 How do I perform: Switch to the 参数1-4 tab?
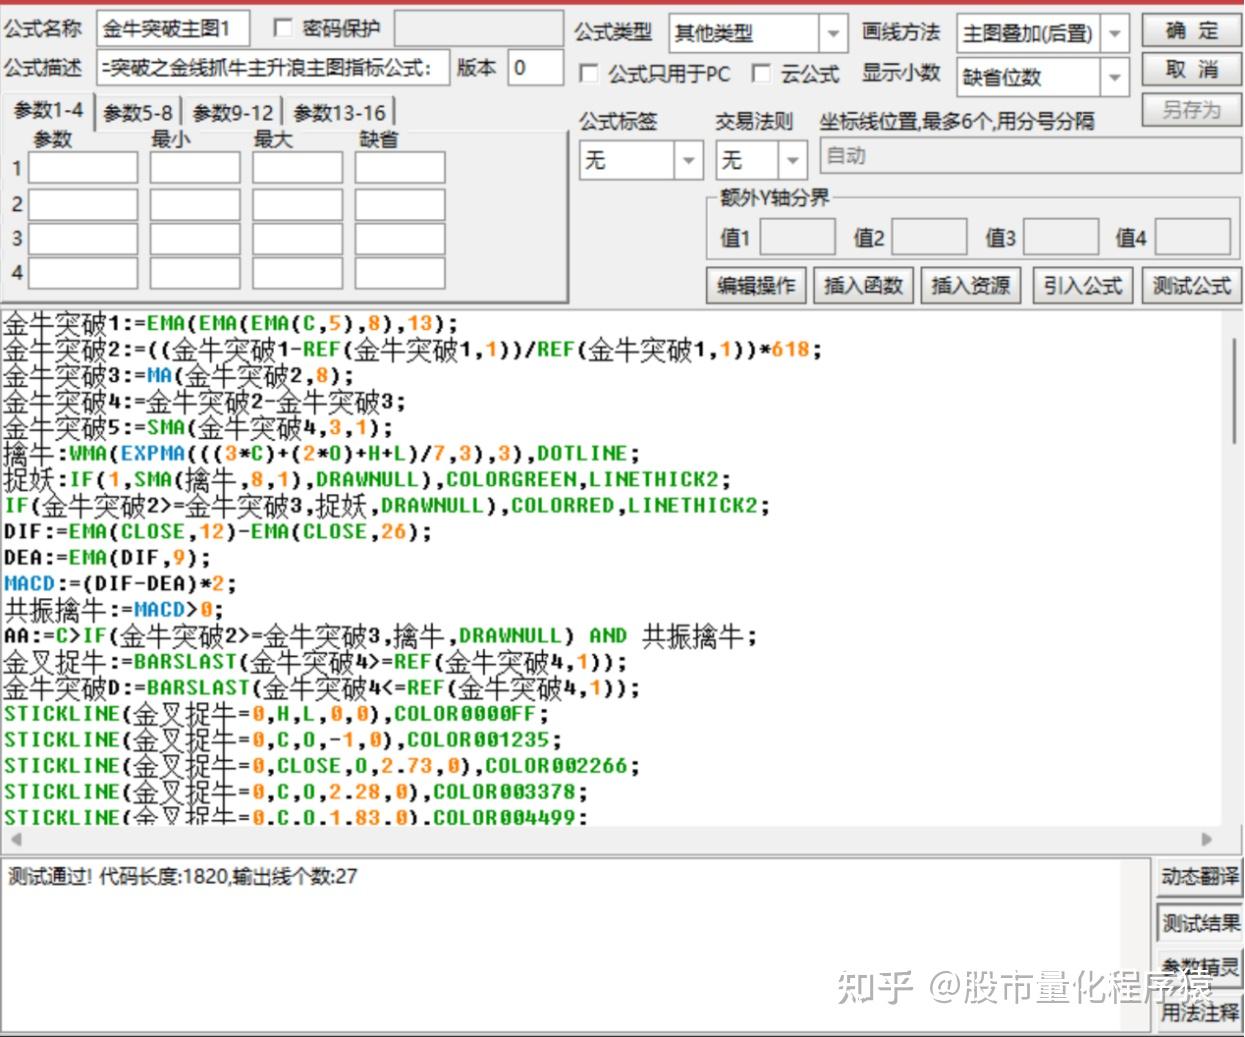(48, 111)
